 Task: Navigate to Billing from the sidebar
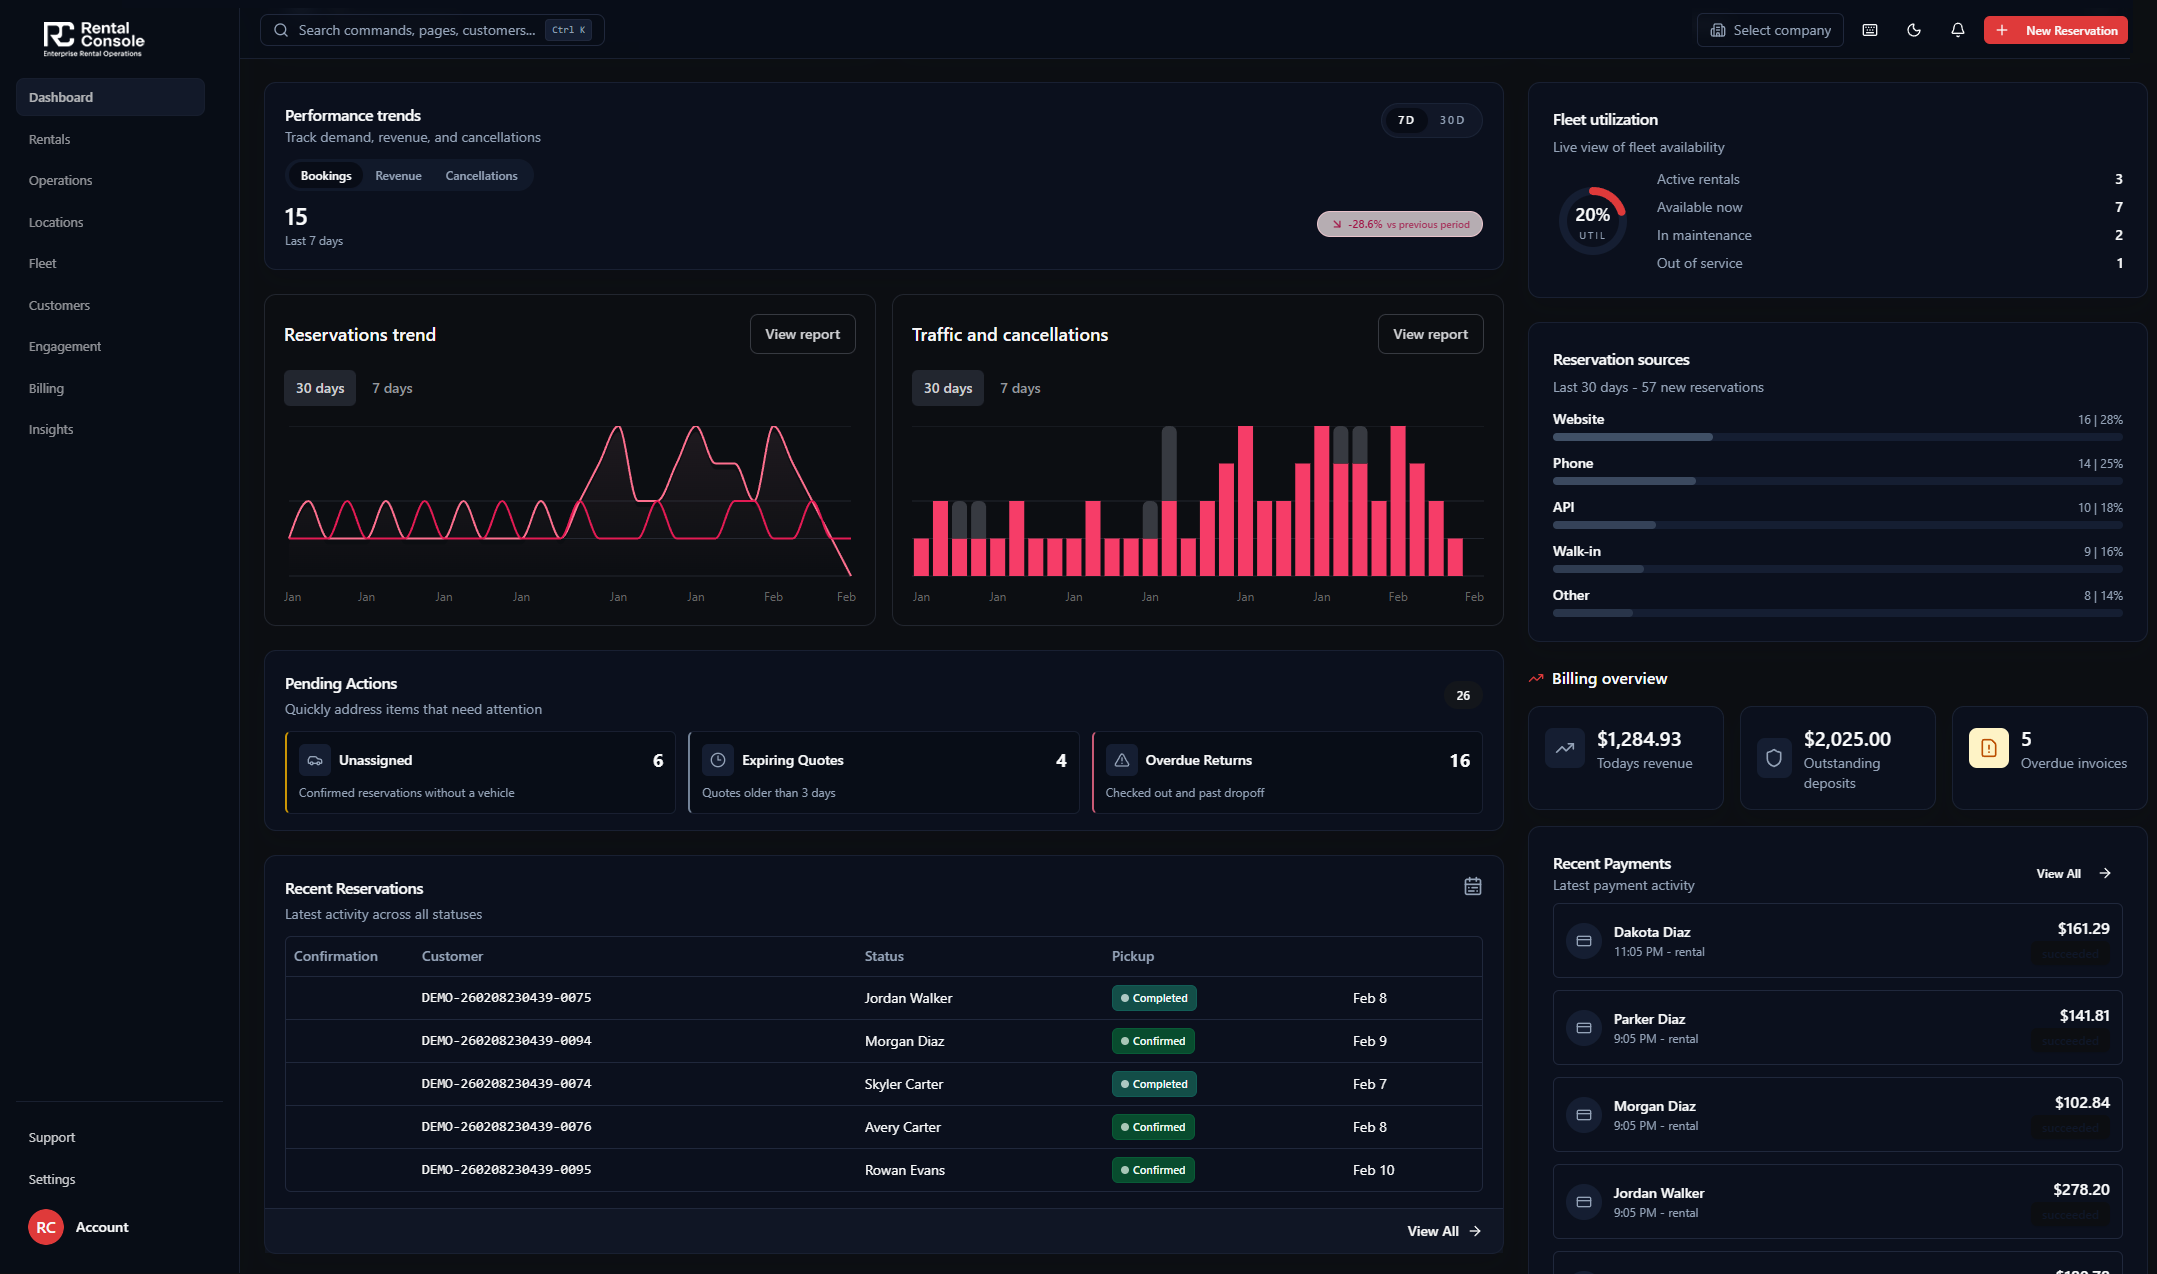click(x=46, y=388)
